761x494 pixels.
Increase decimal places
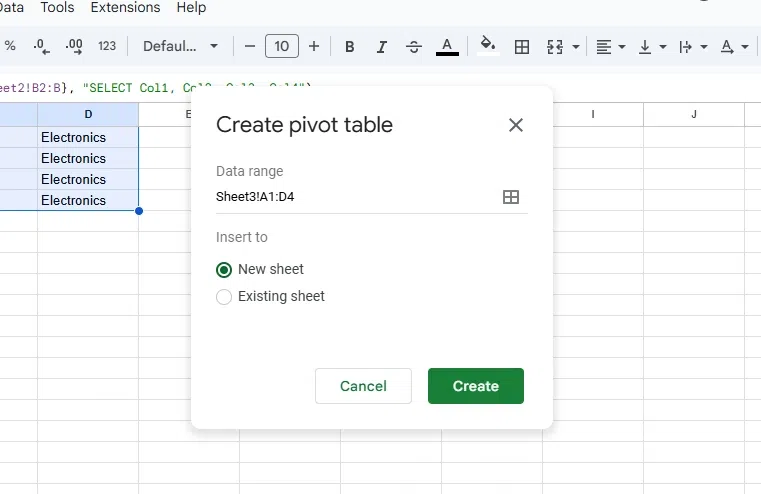point(73,47)
